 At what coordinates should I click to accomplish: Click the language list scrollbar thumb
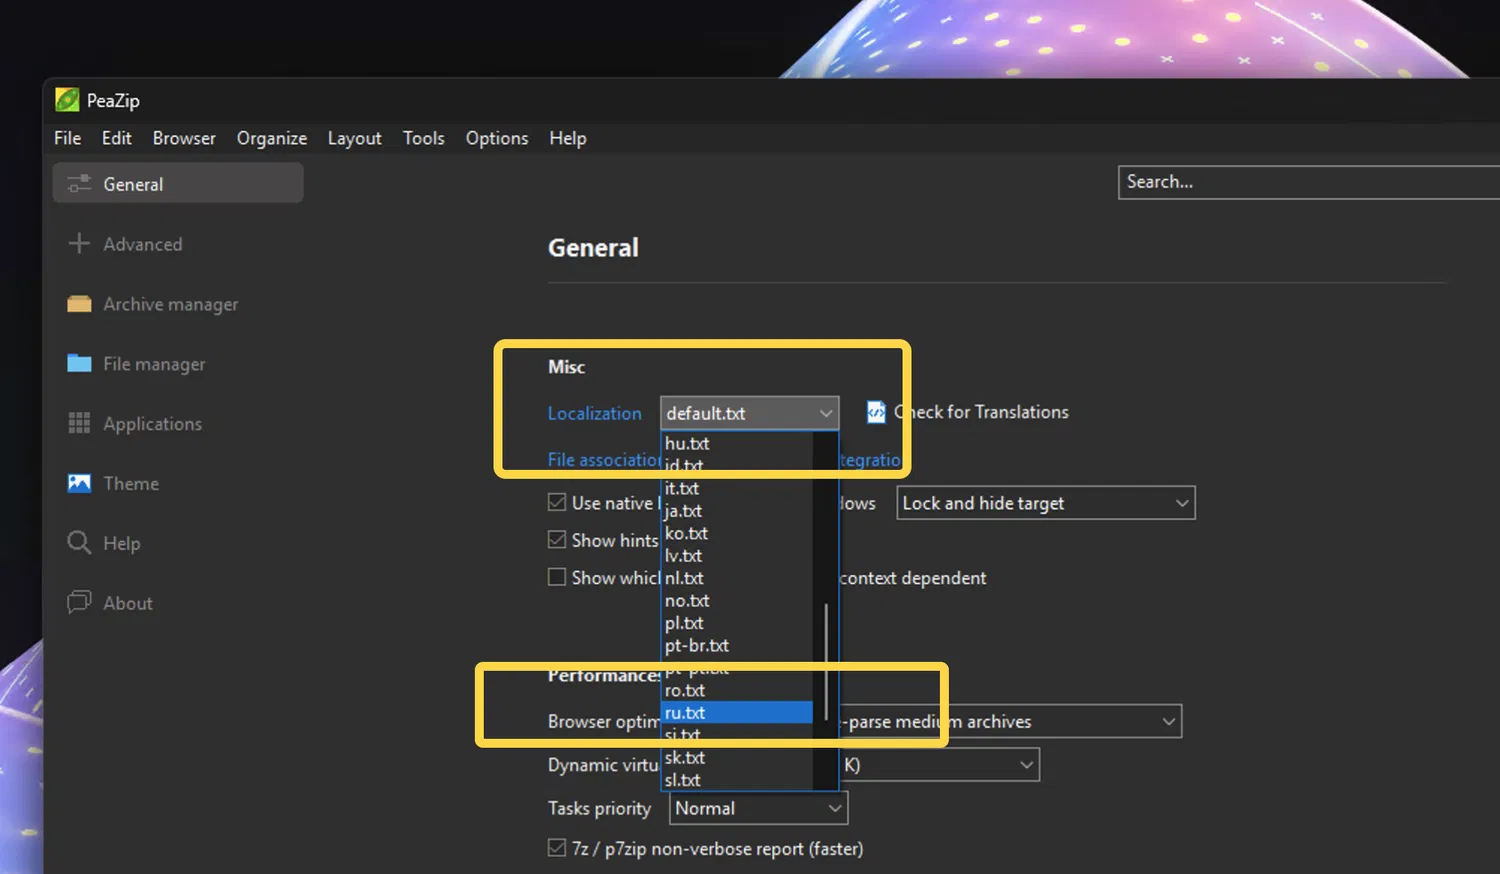[x=826, y=661]
